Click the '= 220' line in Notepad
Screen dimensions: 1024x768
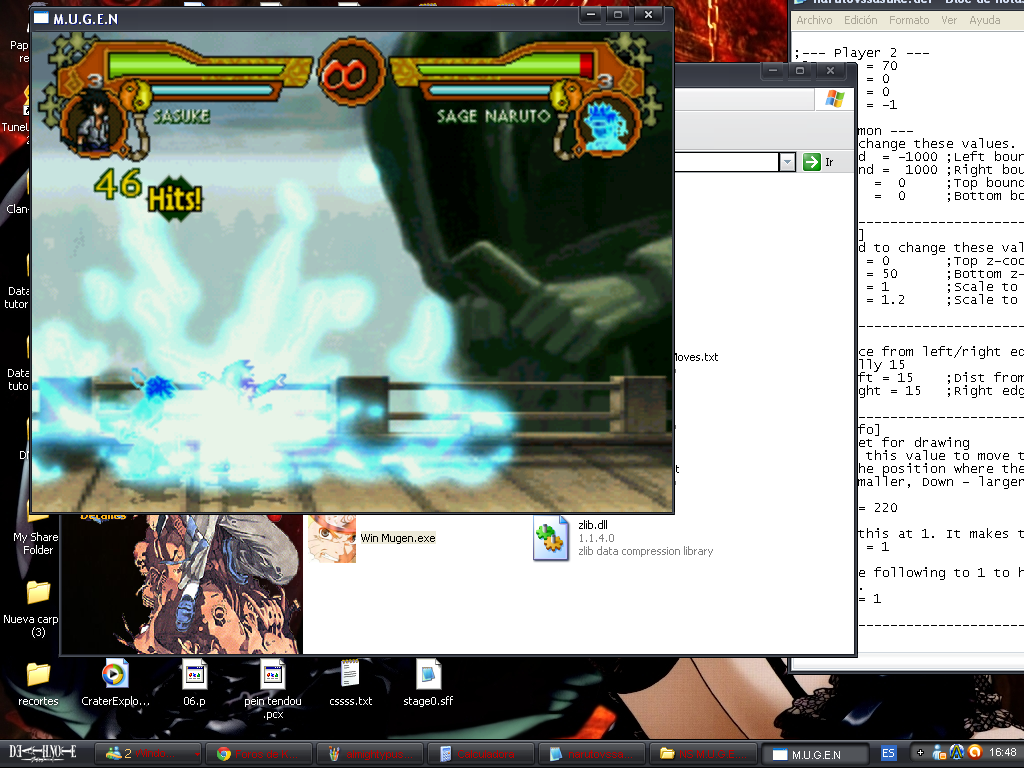[x=878, y=507]
